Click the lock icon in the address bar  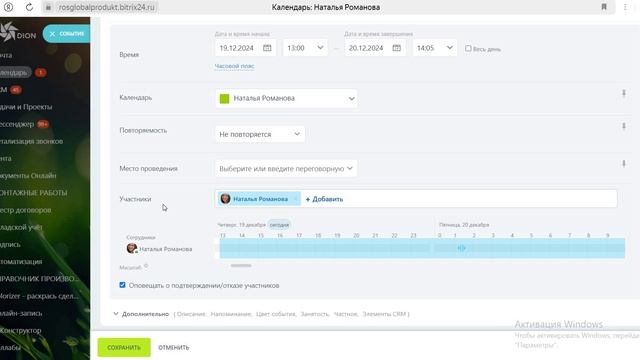click(48, 7)
